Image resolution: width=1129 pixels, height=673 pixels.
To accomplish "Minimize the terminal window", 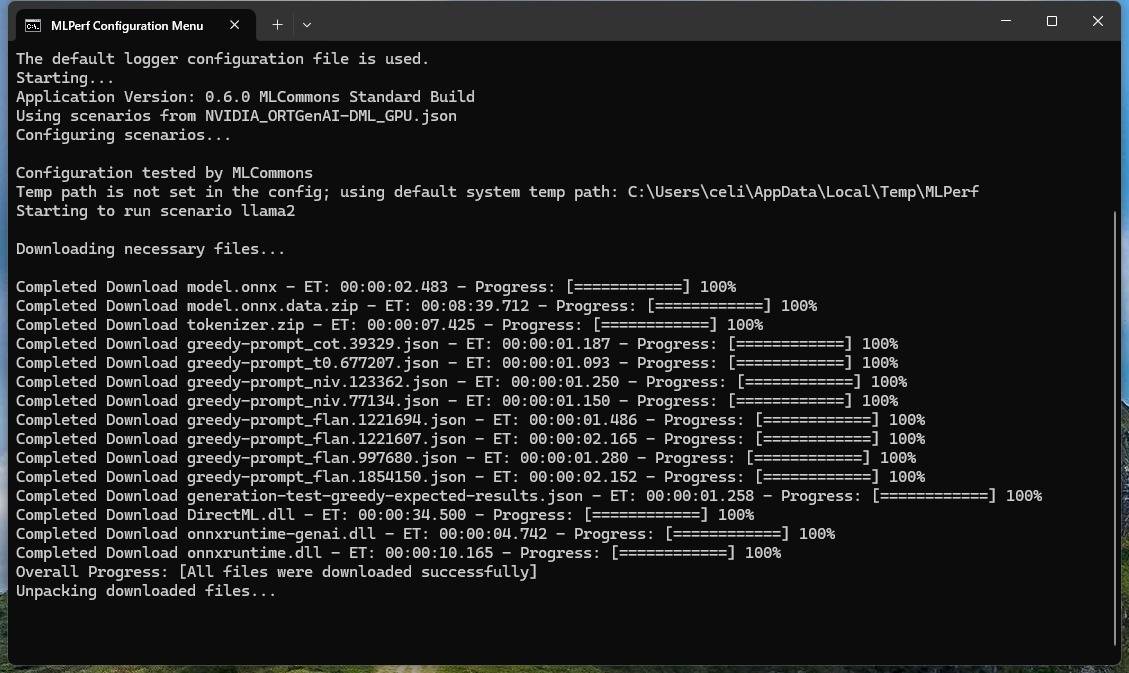I will (x=1006, y=21).
